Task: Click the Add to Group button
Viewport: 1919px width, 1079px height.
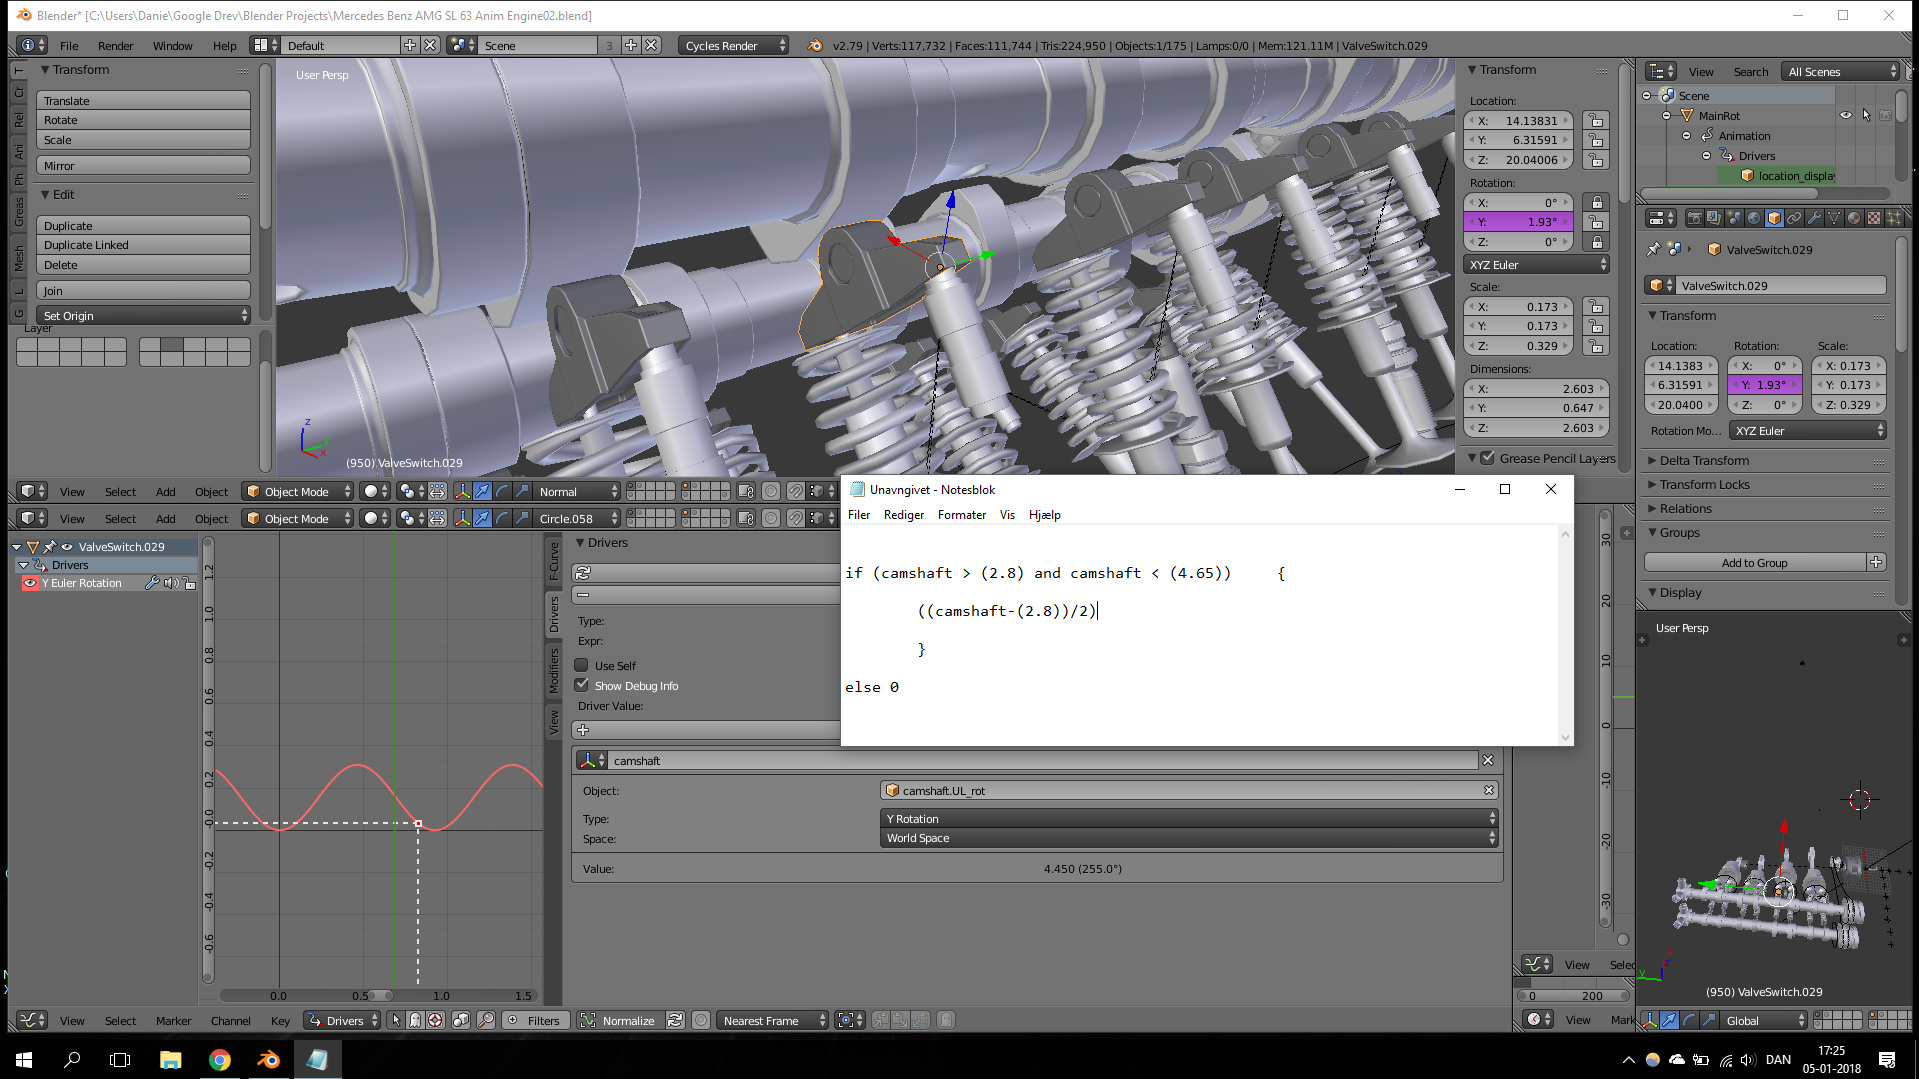Action: click(x=1754, y=562)
